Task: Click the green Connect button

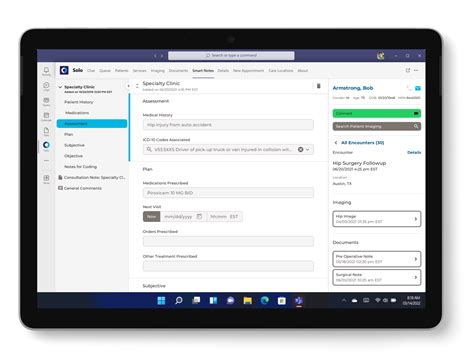Action: tap(377, 113)
